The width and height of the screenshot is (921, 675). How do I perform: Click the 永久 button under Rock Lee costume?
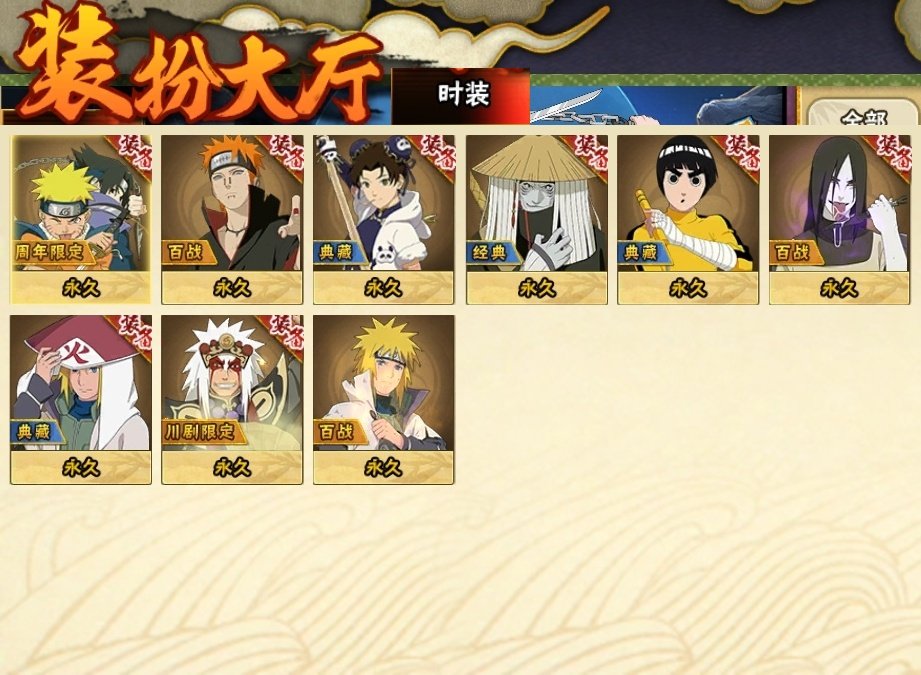tap(688, 288)
